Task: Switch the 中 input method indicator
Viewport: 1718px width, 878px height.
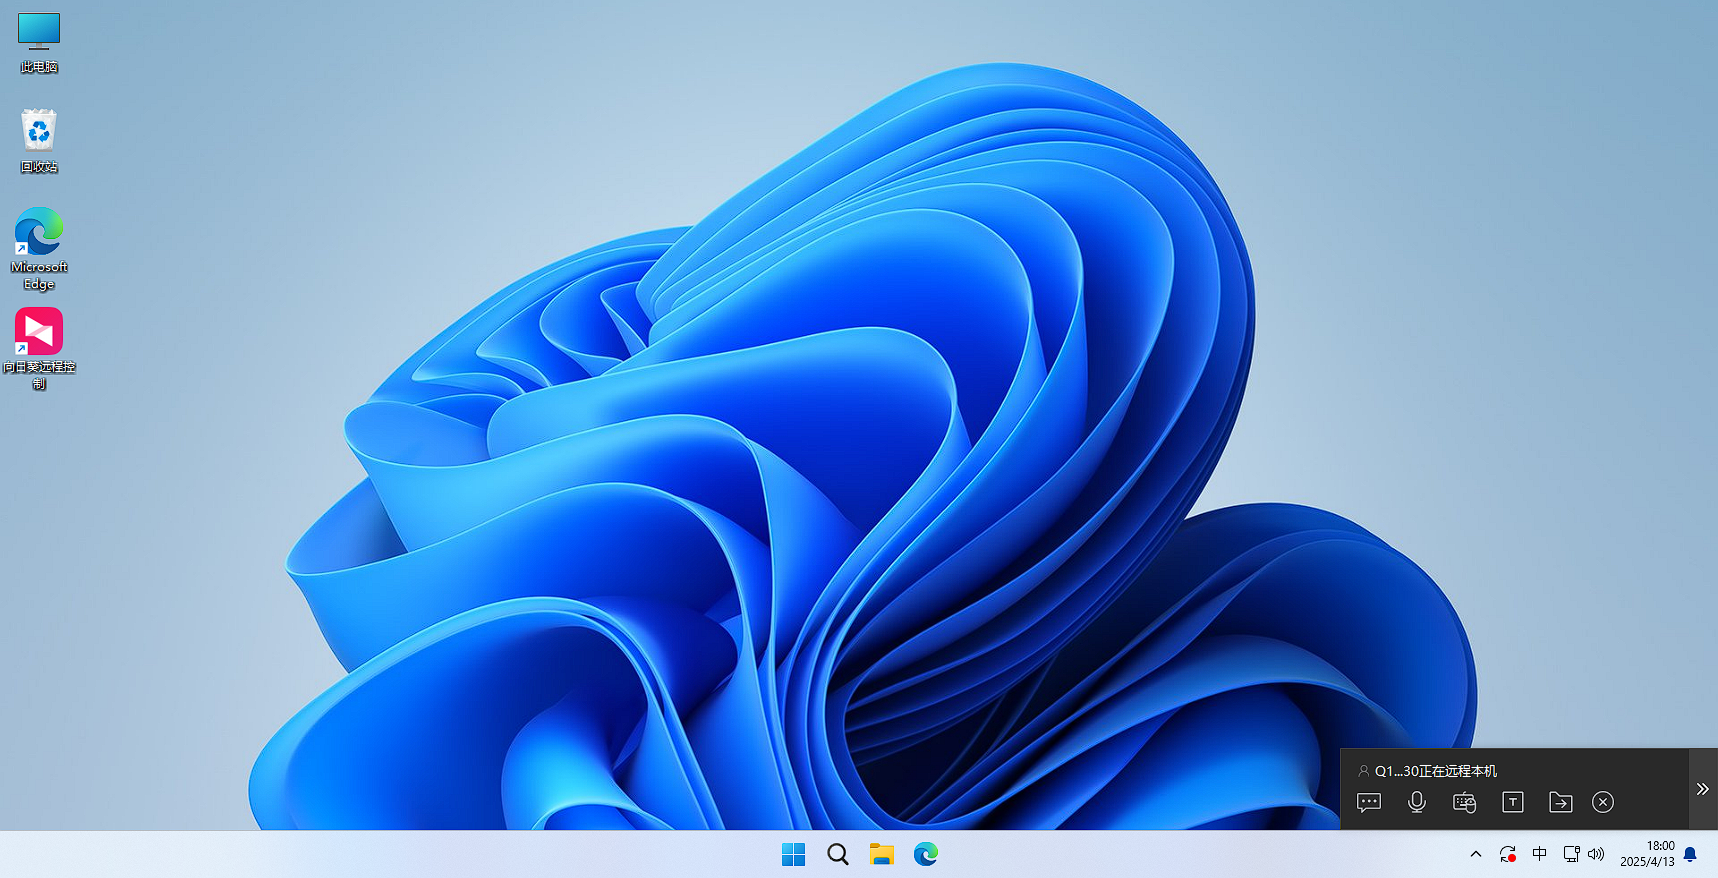Action: click(1540, 854)
